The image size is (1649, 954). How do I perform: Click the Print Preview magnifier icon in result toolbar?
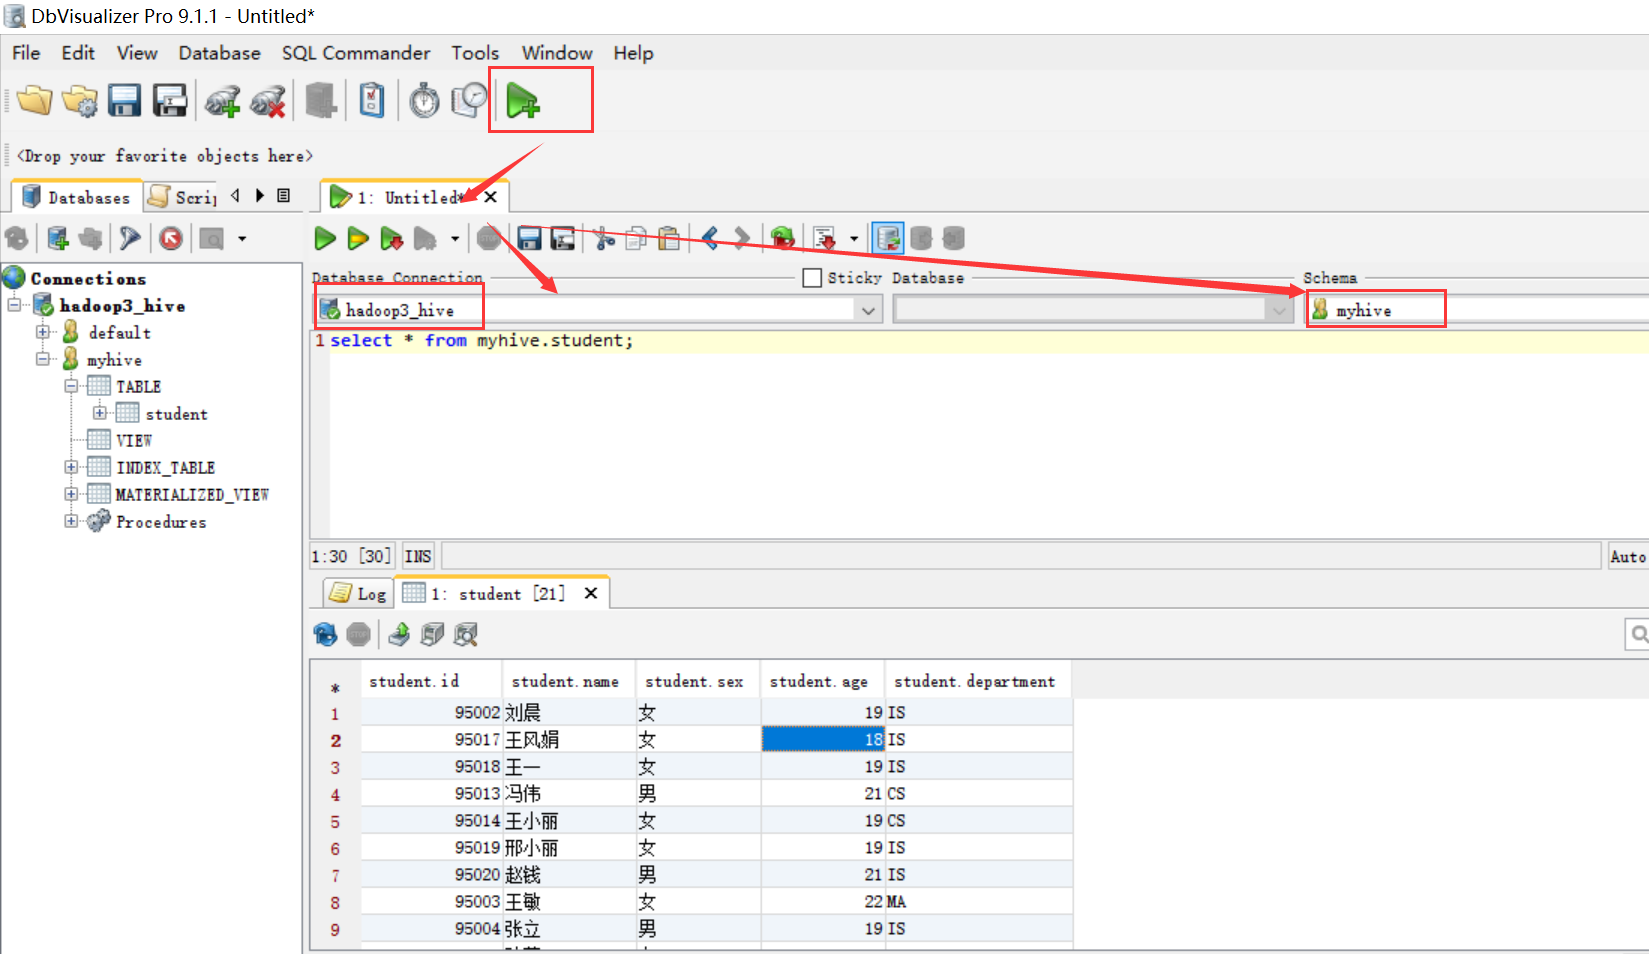[x=465, y=634]
